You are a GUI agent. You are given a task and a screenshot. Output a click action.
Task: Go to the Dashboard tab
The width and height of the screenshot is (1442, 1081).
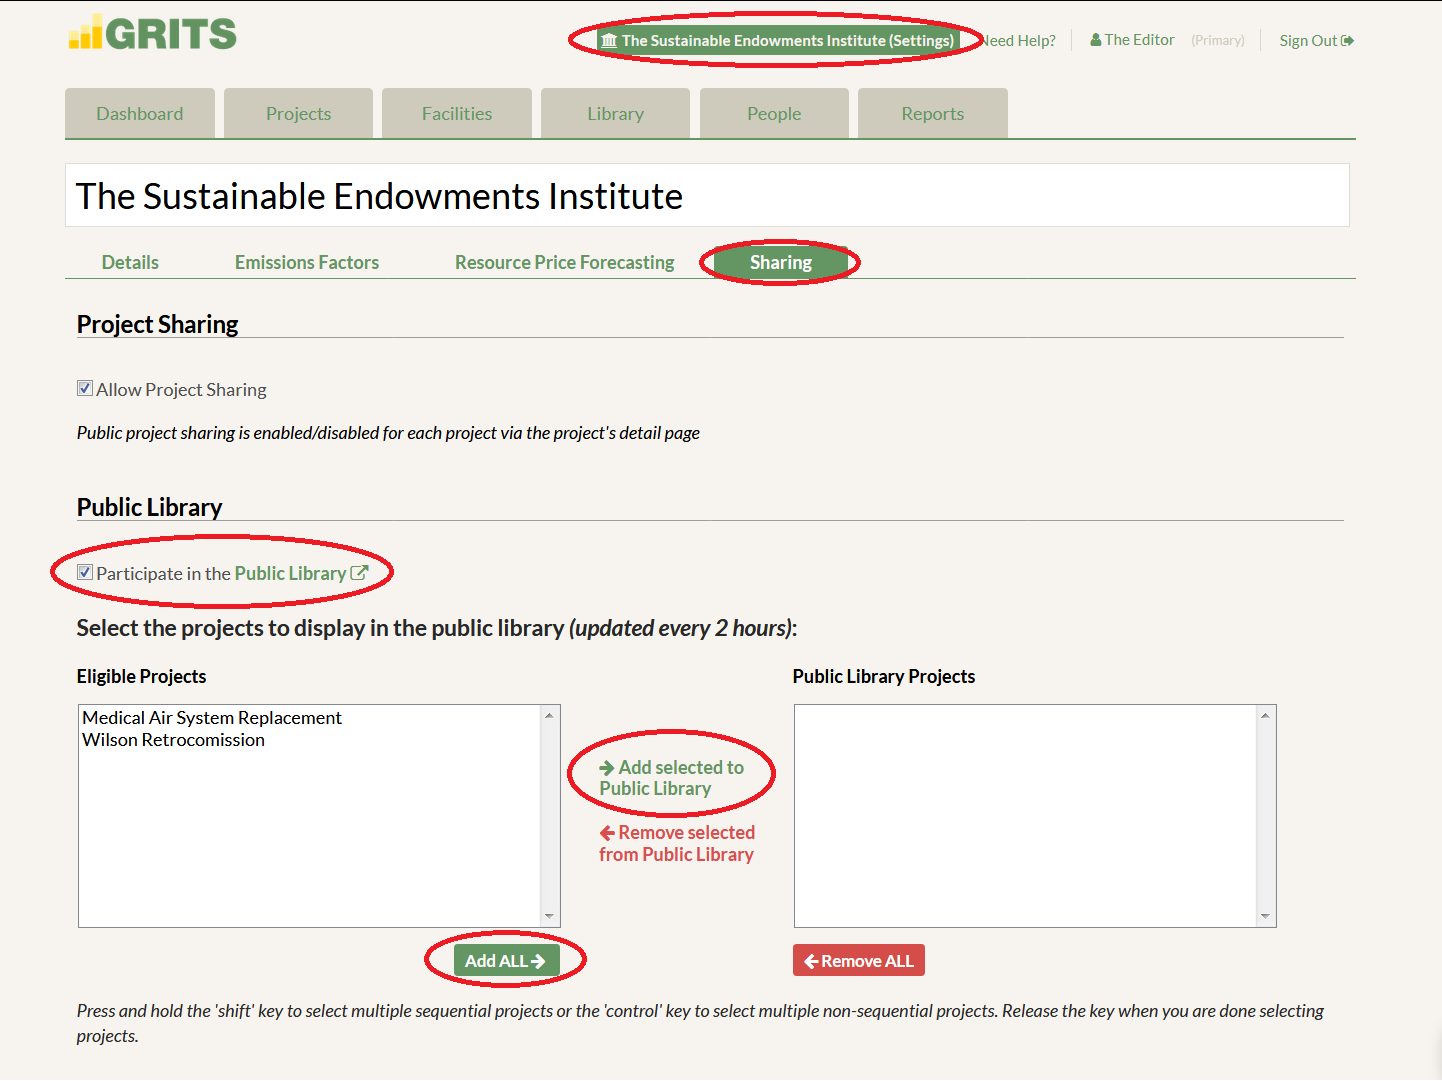click(x=140, y=113)
